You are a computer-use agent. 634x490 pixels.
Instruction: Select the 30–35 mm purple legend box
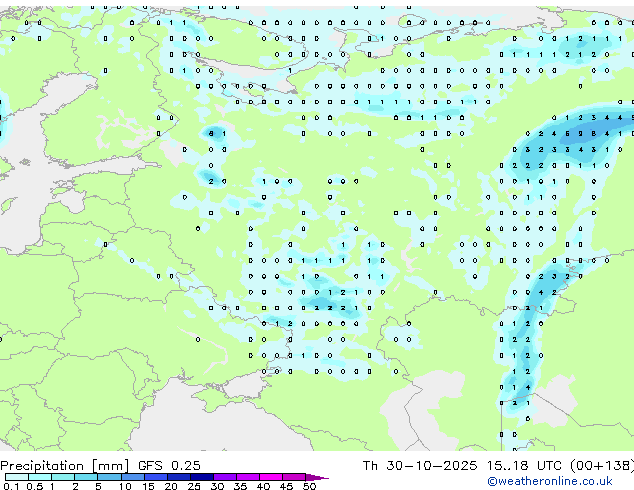coord(225,477)
